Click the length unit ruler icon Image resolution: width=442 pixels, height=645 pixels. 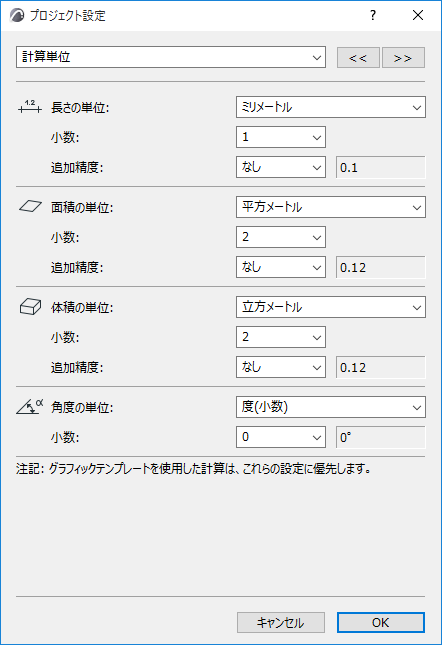point(30,107)
